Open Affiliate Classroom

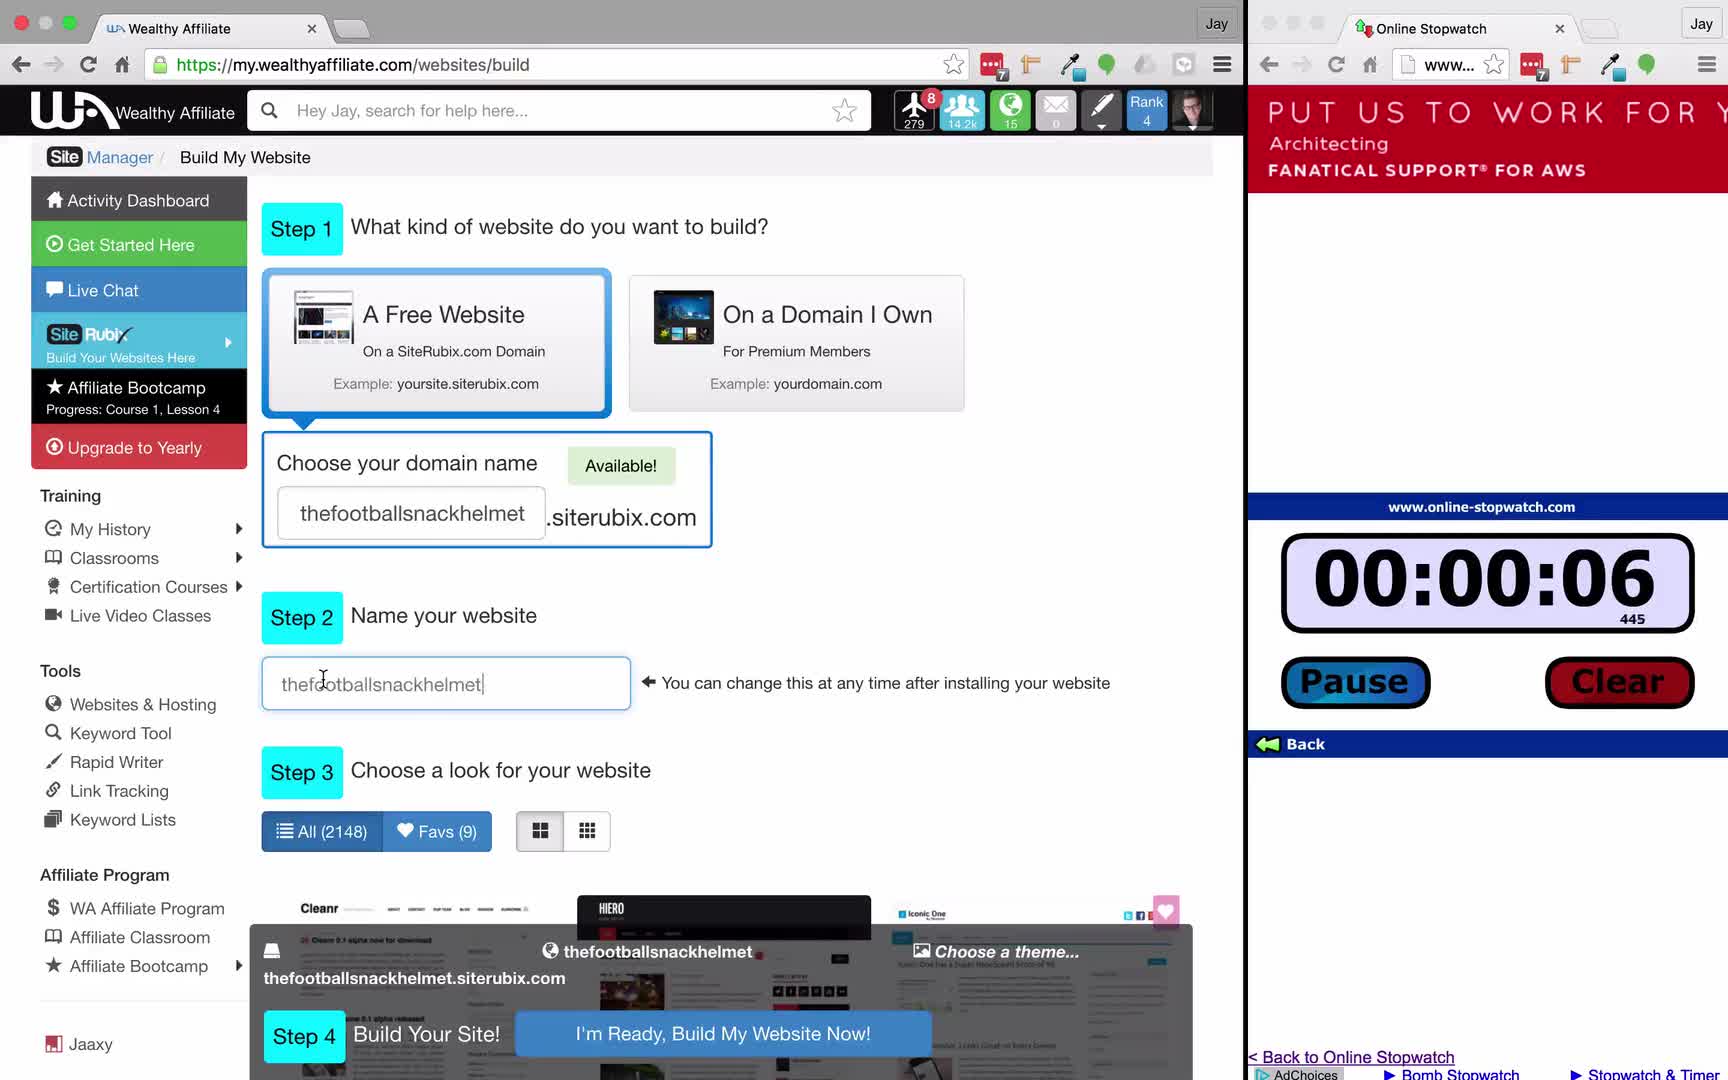point(128,938)
